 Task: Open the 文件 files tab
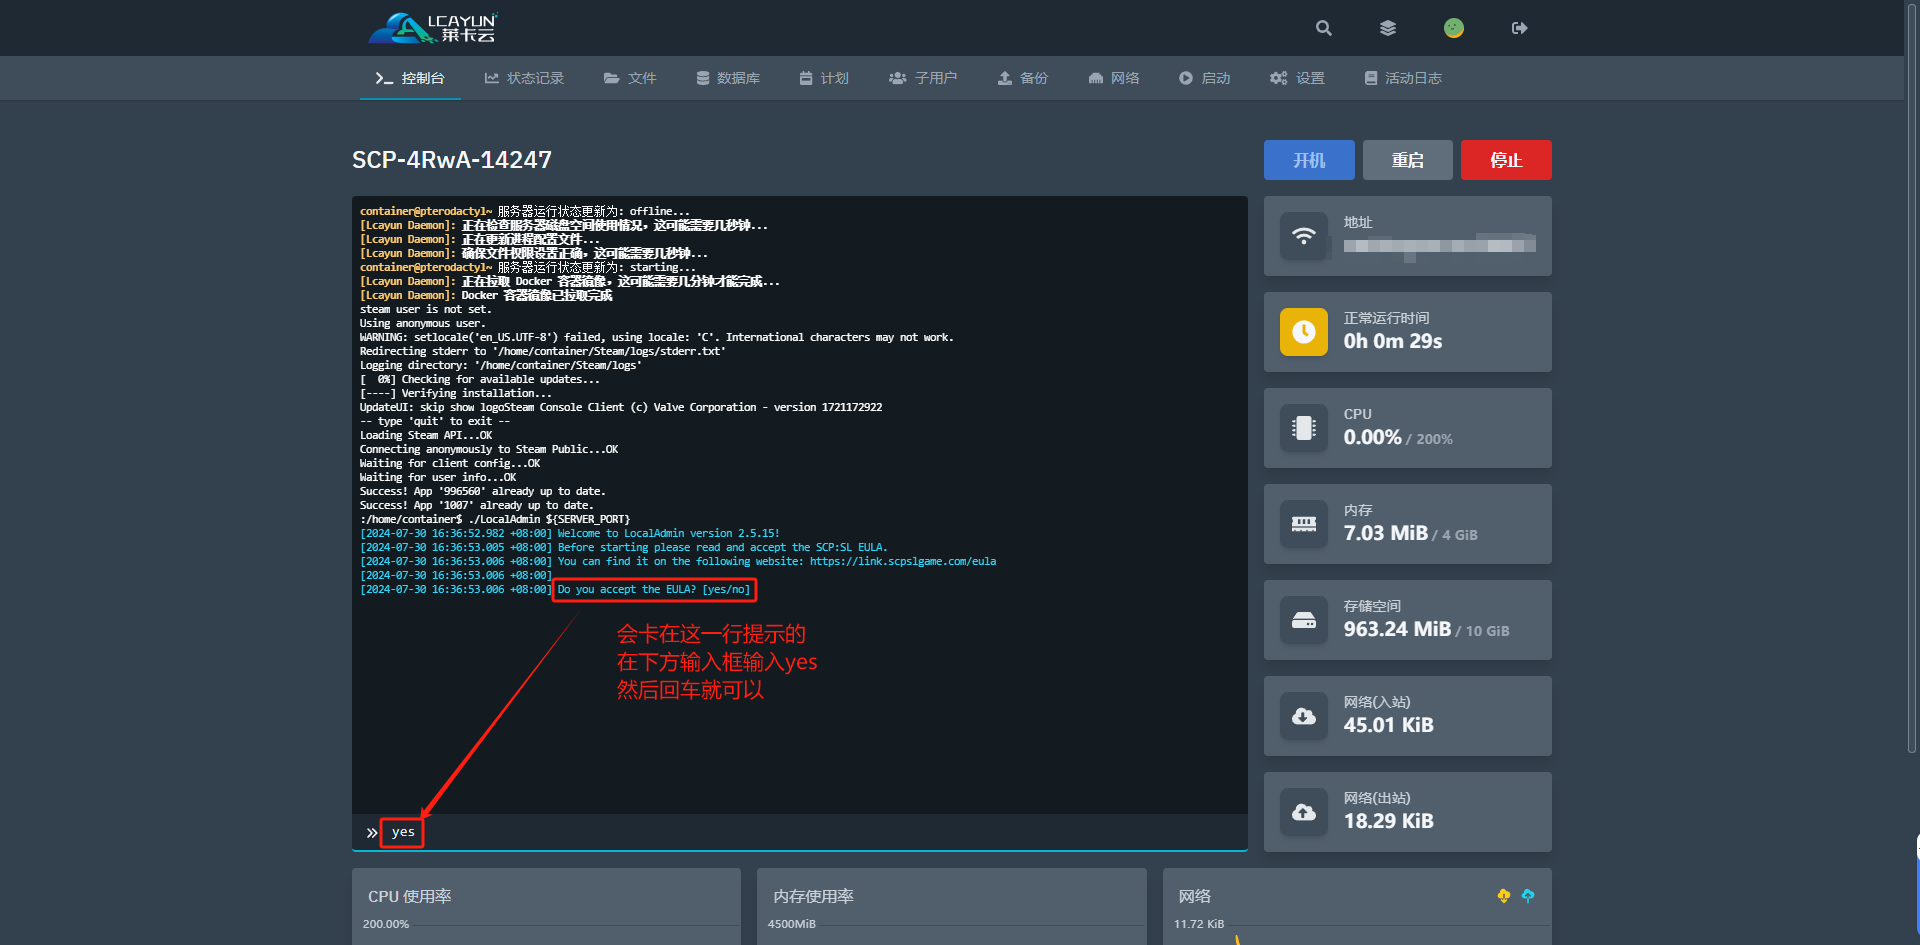[x=630, y=78]
